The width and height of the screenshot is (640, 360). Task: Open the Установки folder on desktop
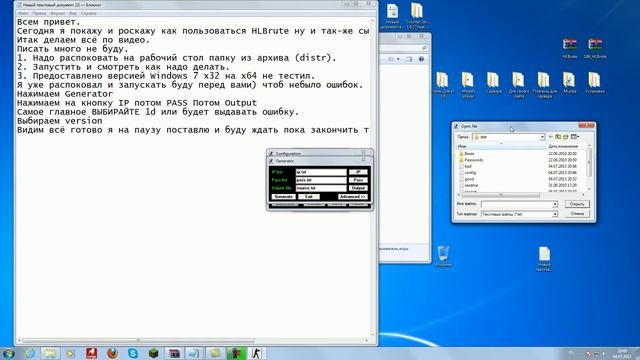(x=595, y=82)
